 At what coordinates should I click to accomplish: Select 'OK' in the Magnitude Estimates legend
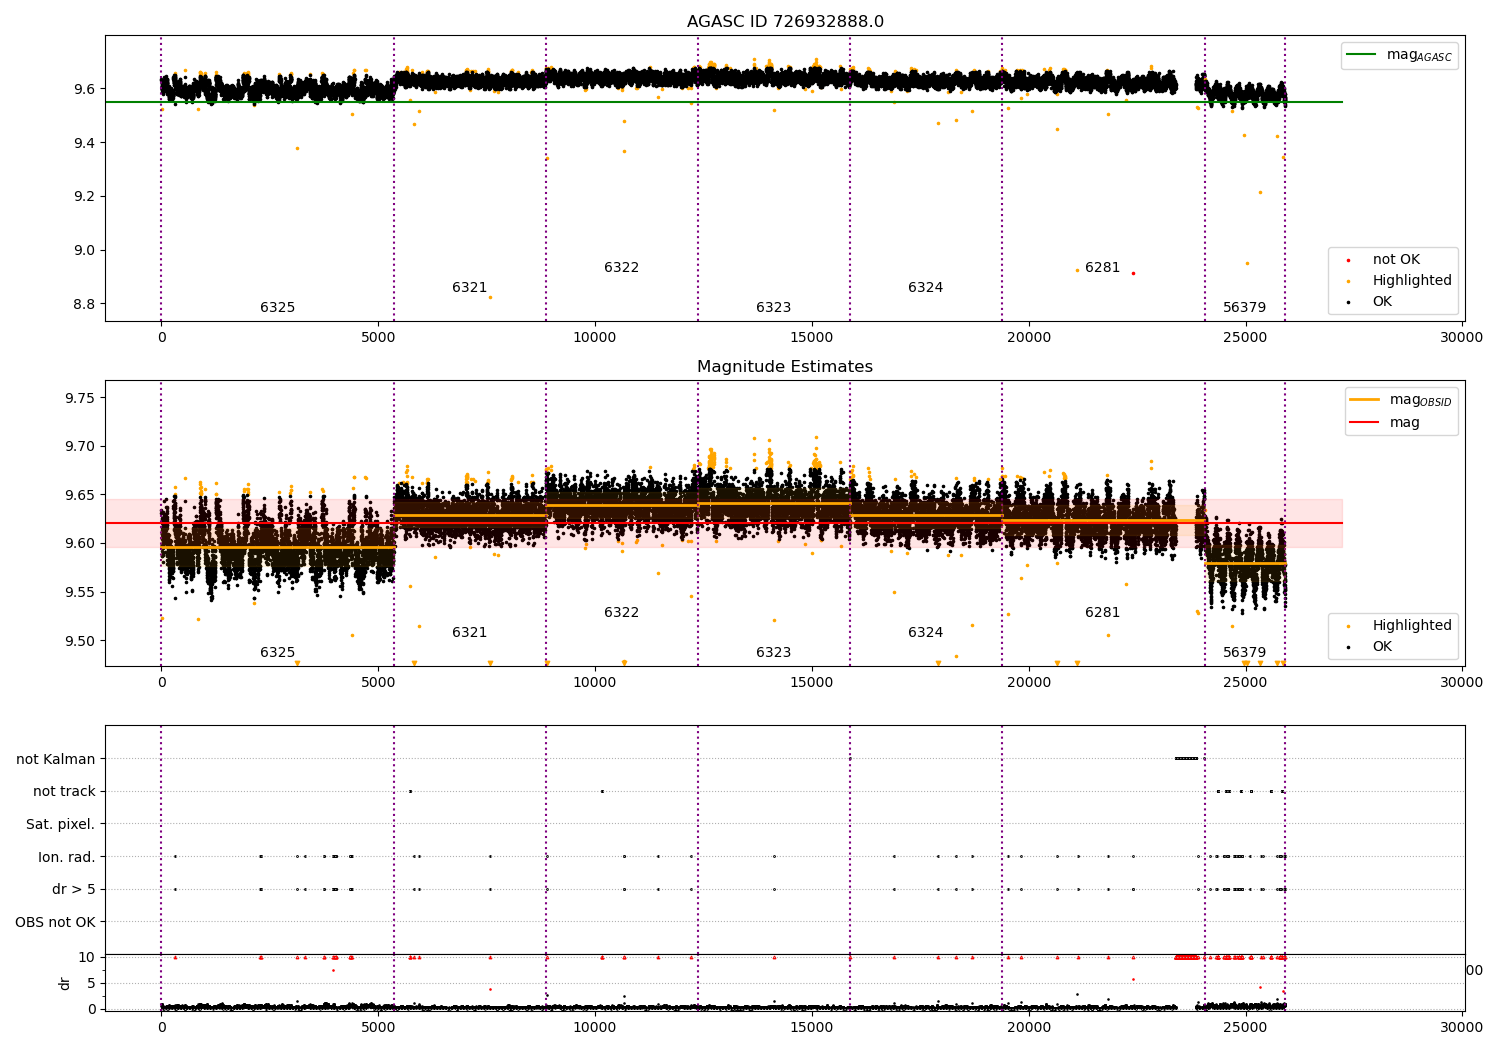[1382, 647]
